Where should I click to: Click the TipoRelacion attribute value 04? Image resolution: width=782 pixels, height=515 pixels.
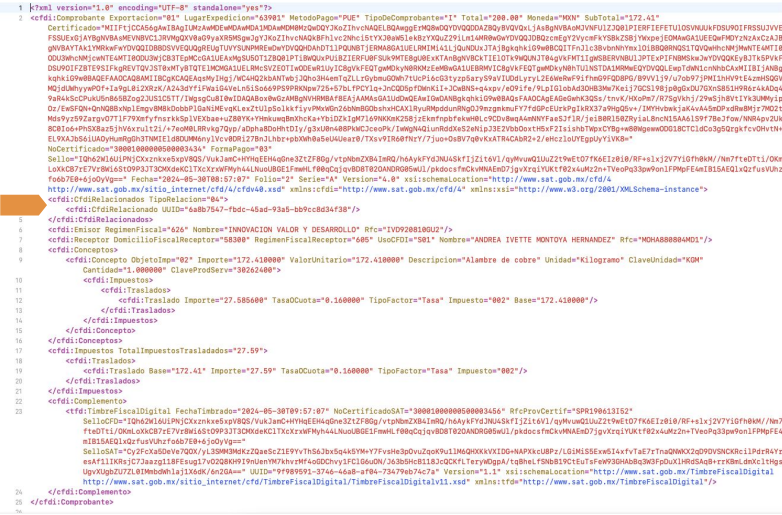point(214,199)
